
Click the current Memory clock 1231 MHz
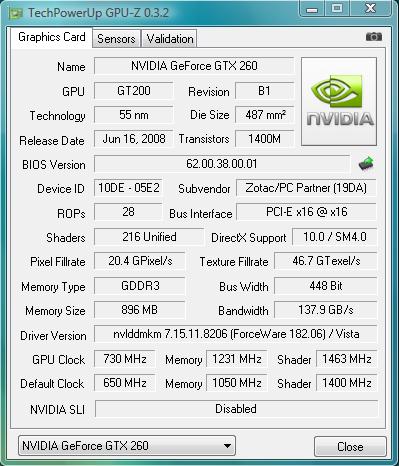tap(237, 359)
